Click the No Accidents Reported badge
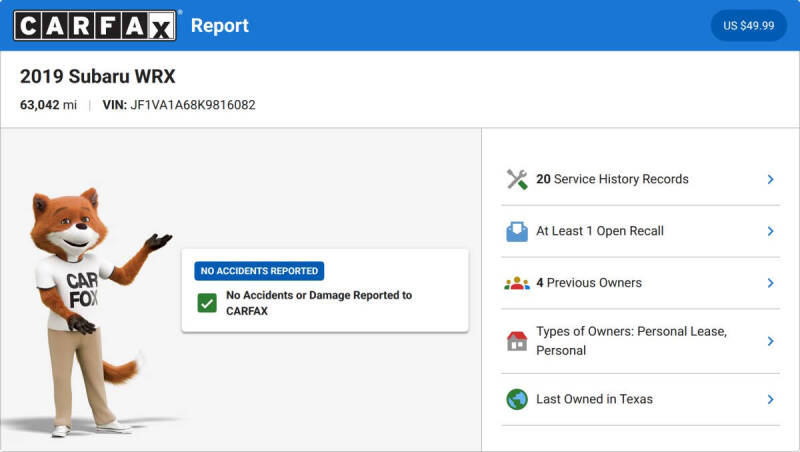The height and width of the screenshot is (452, 800). pyautogui.click(x=259, y=271)
